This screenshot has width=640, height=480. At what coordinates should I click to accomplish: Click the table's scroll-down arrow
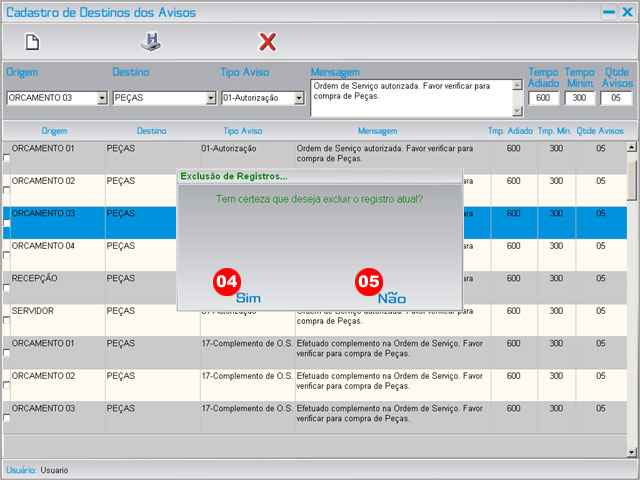point(631,452)
